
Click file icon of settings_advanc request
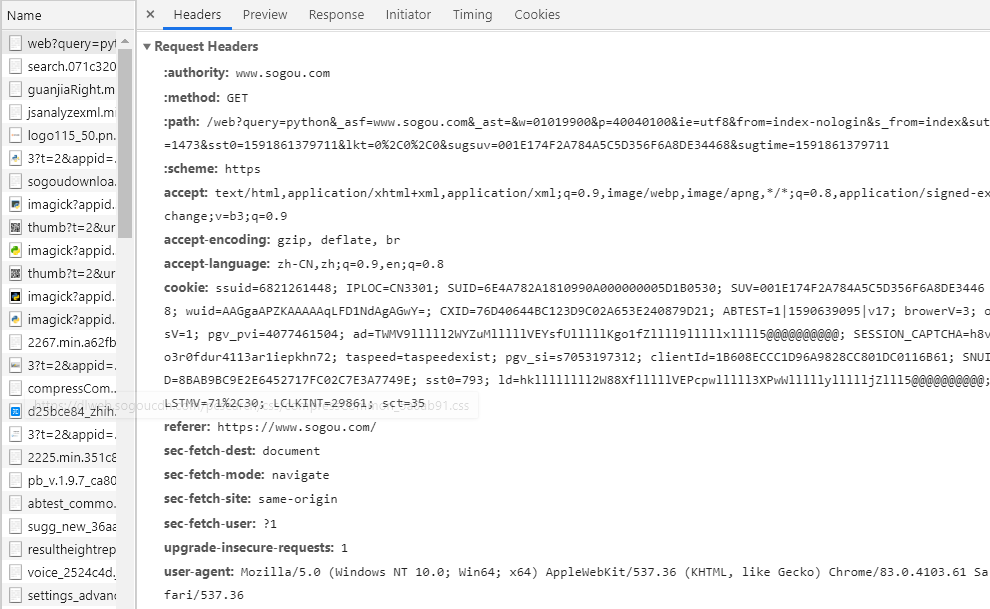(15, 596)
